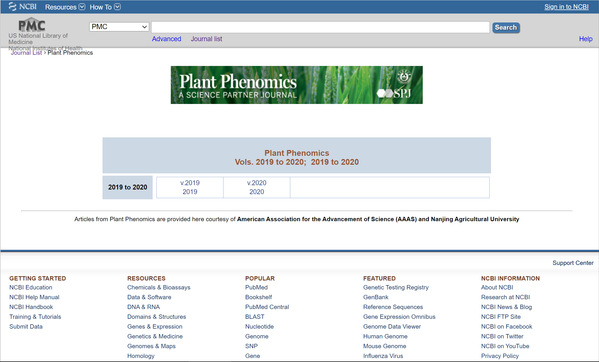The width and height of the screenshot is (599, 362).
Task: Open Gene Expression Omnibus link
Action: (399, 317)
